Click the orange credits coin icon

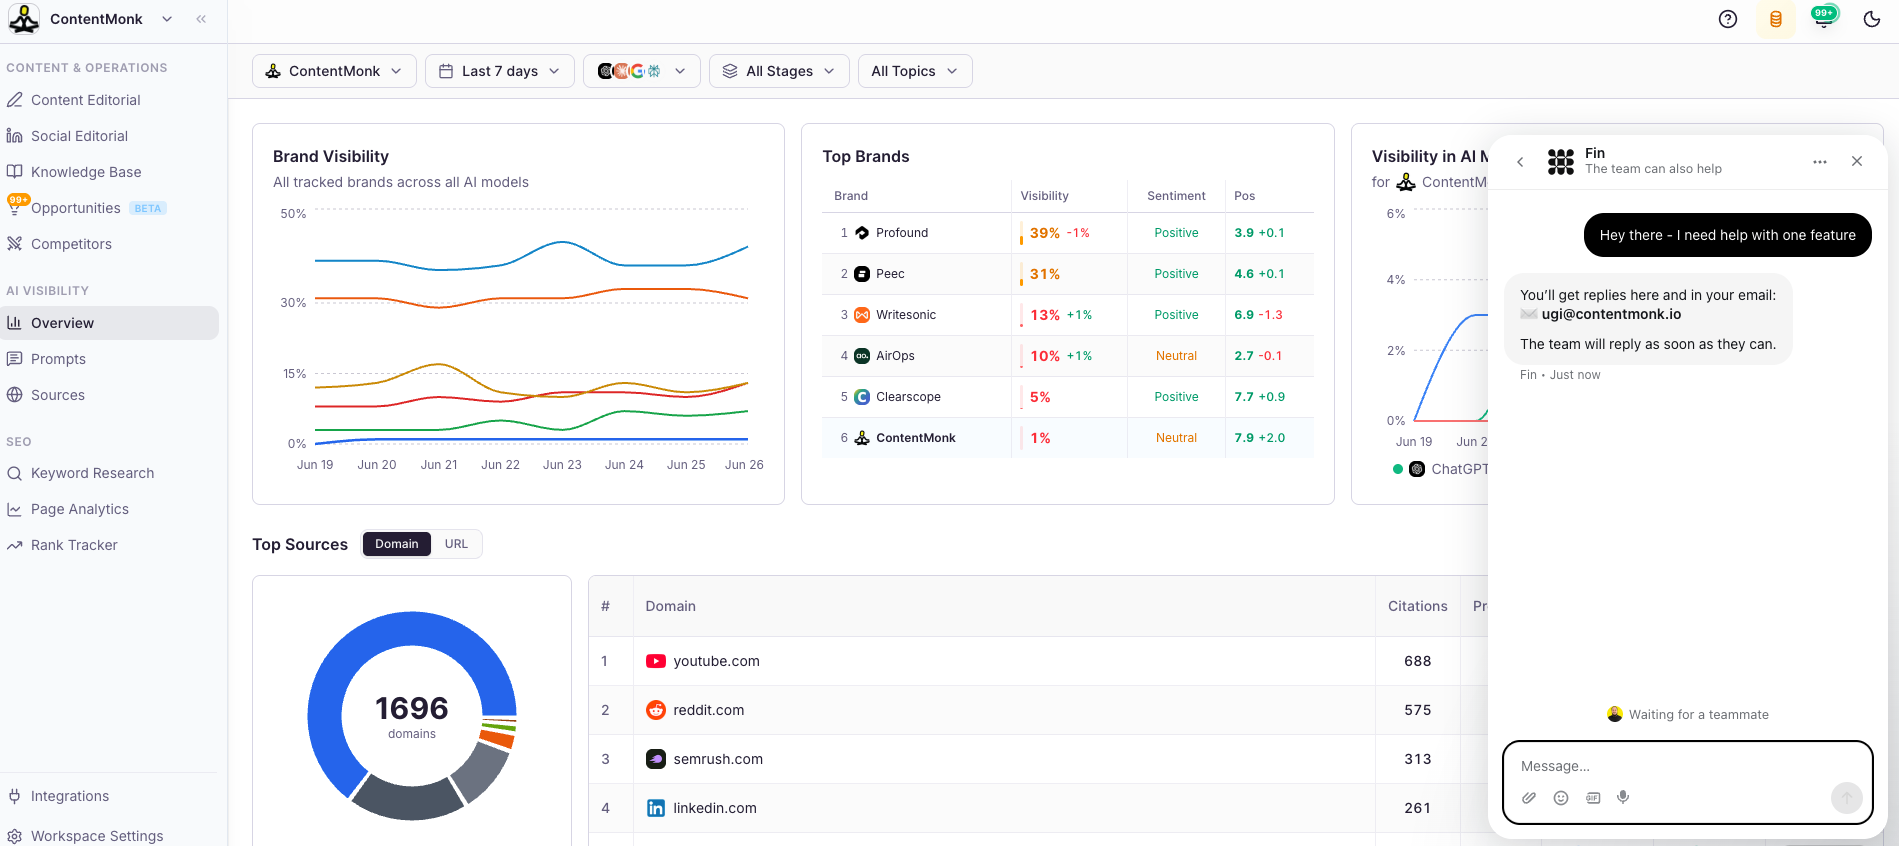coord(1776,19)
